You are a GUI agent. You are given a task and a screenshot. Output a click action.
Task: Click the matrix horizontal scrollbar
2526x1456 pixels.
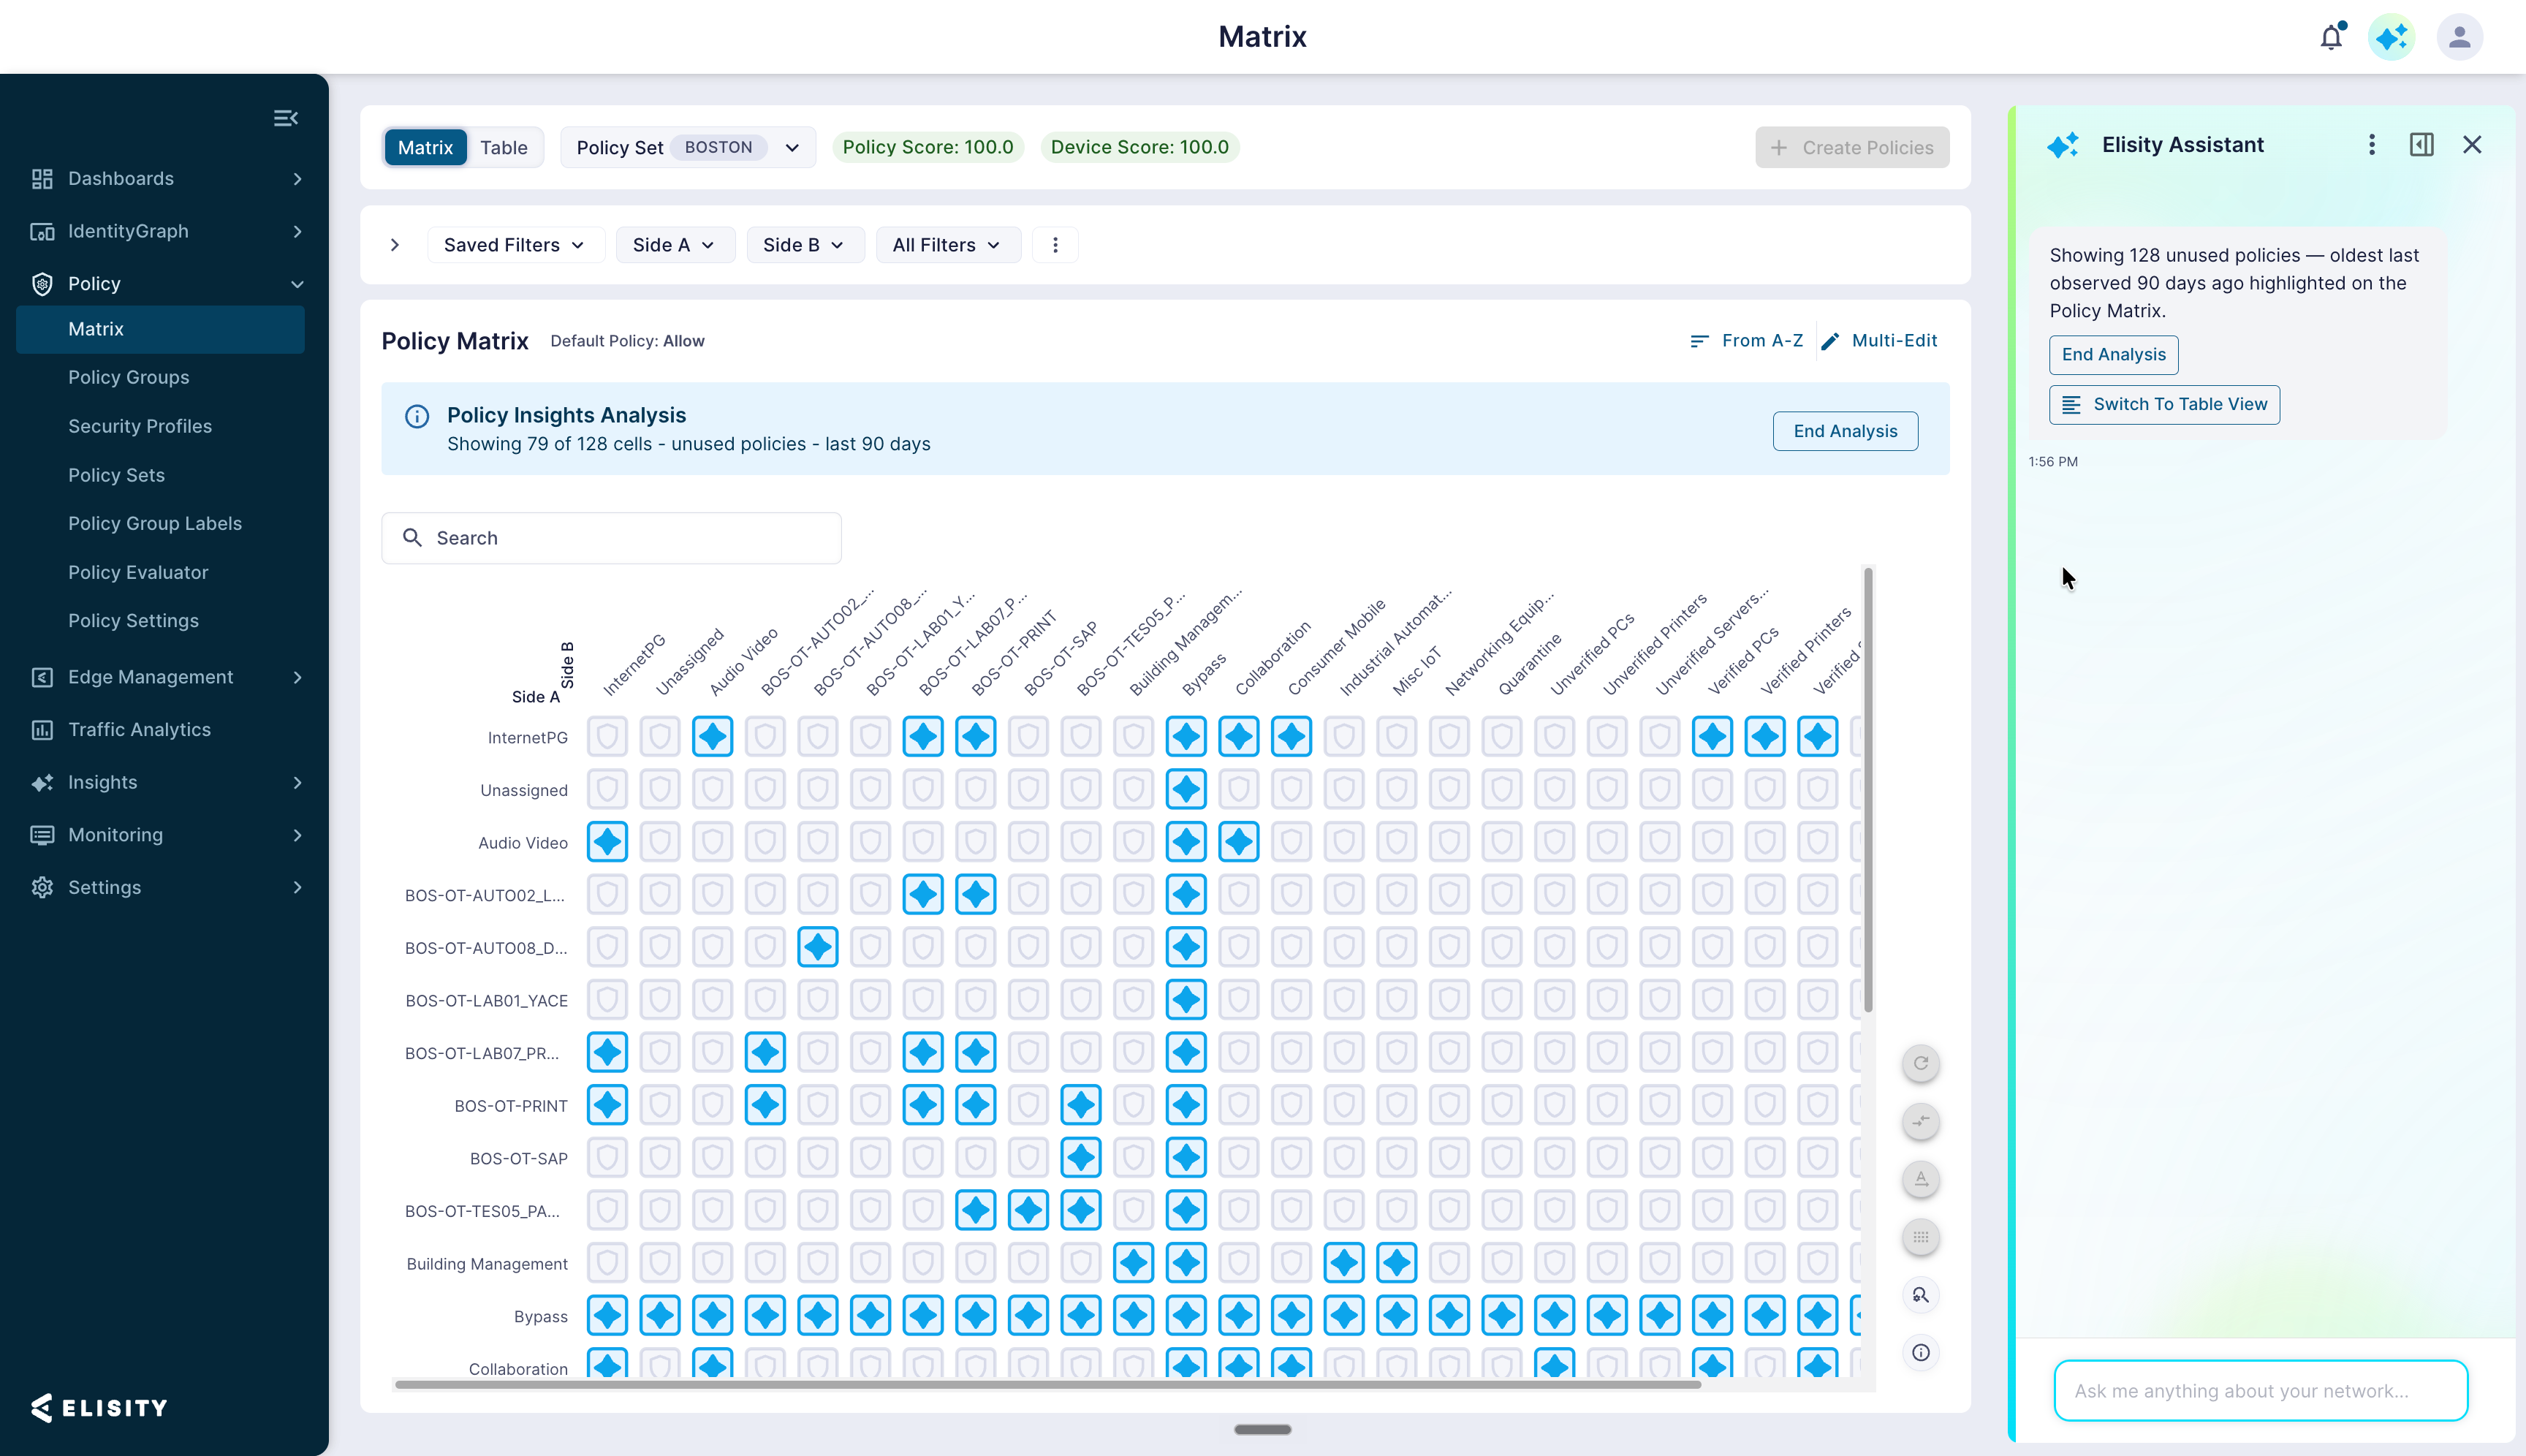click(1047, 1385)
